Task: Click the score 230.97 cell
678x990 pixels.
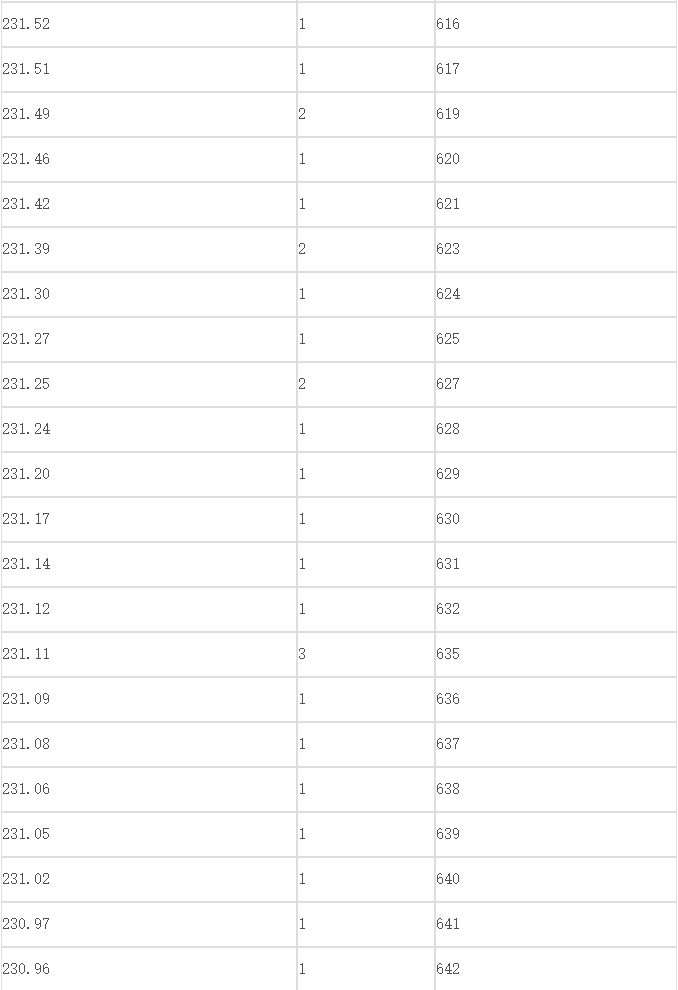Action: tap(149, 924)
